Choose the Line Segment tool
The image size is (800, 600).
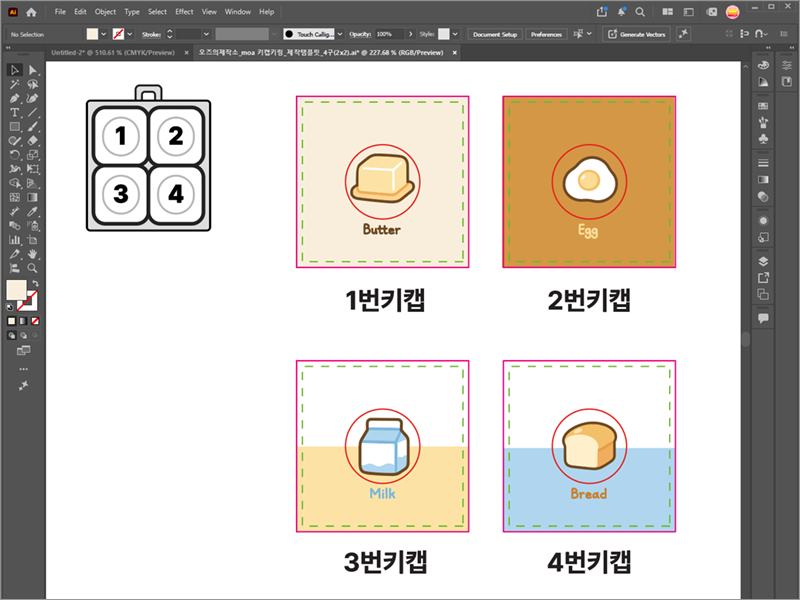(x=33, y=112)
